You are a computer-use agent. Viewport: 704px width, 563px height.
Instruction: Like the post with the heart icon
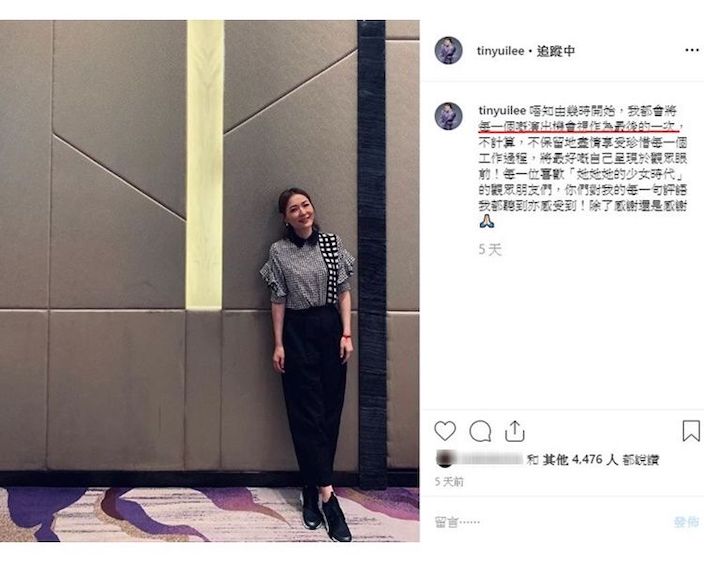coord(445,431)
